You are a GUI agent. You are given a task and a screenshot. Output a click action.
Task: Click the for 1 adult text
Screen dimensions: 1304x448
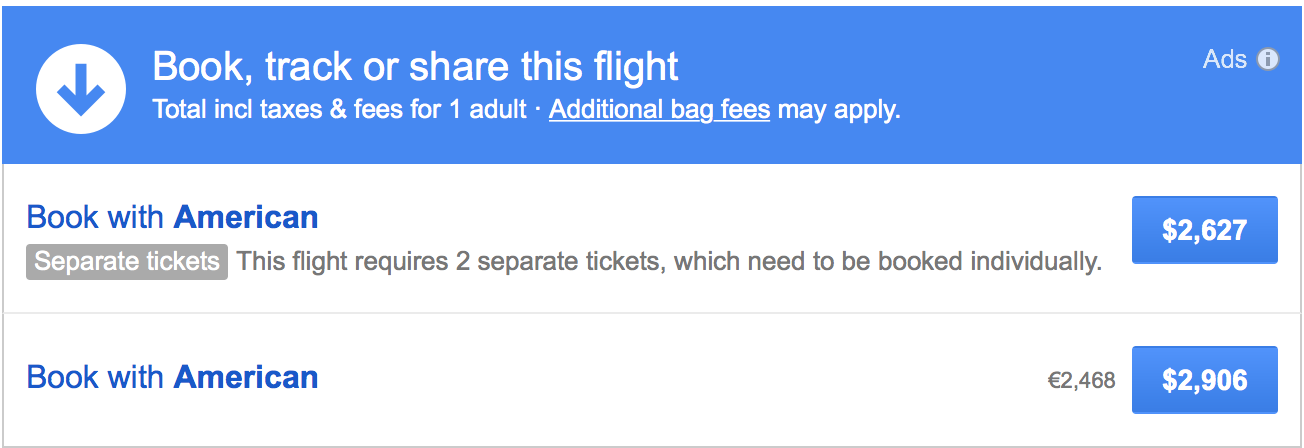coord(469,109)
